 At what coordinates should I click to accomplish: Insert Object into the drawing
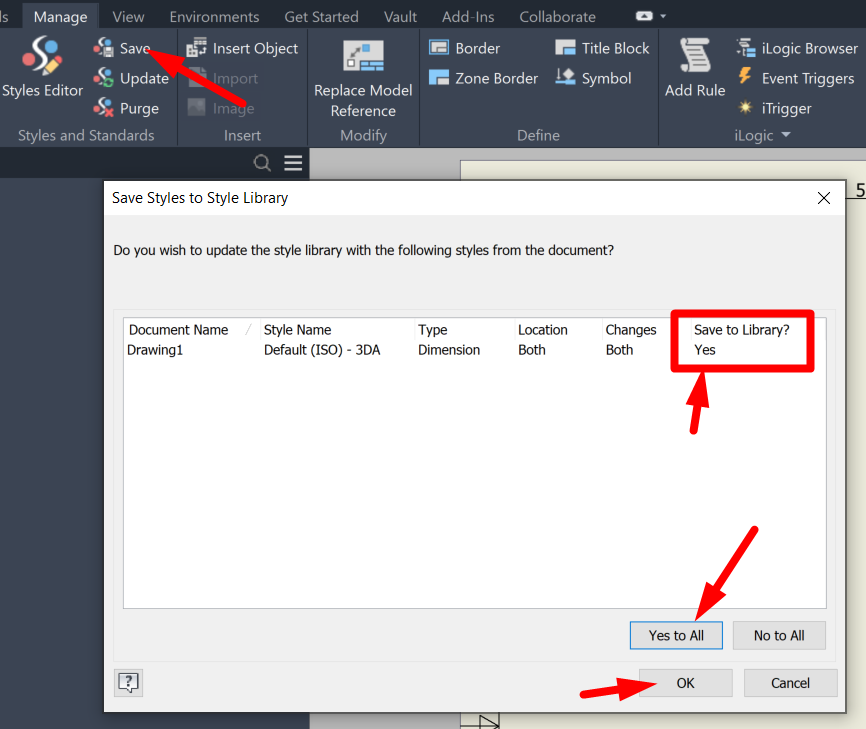[x=242, y=47]
